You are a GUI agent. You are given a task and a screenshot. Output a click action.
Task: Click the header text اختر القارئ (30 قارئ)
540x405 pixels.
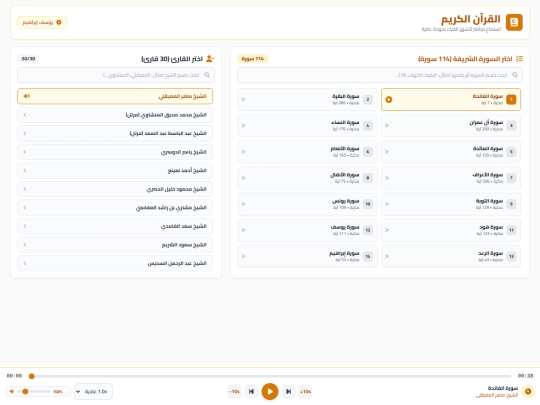(x=172, y=59)
